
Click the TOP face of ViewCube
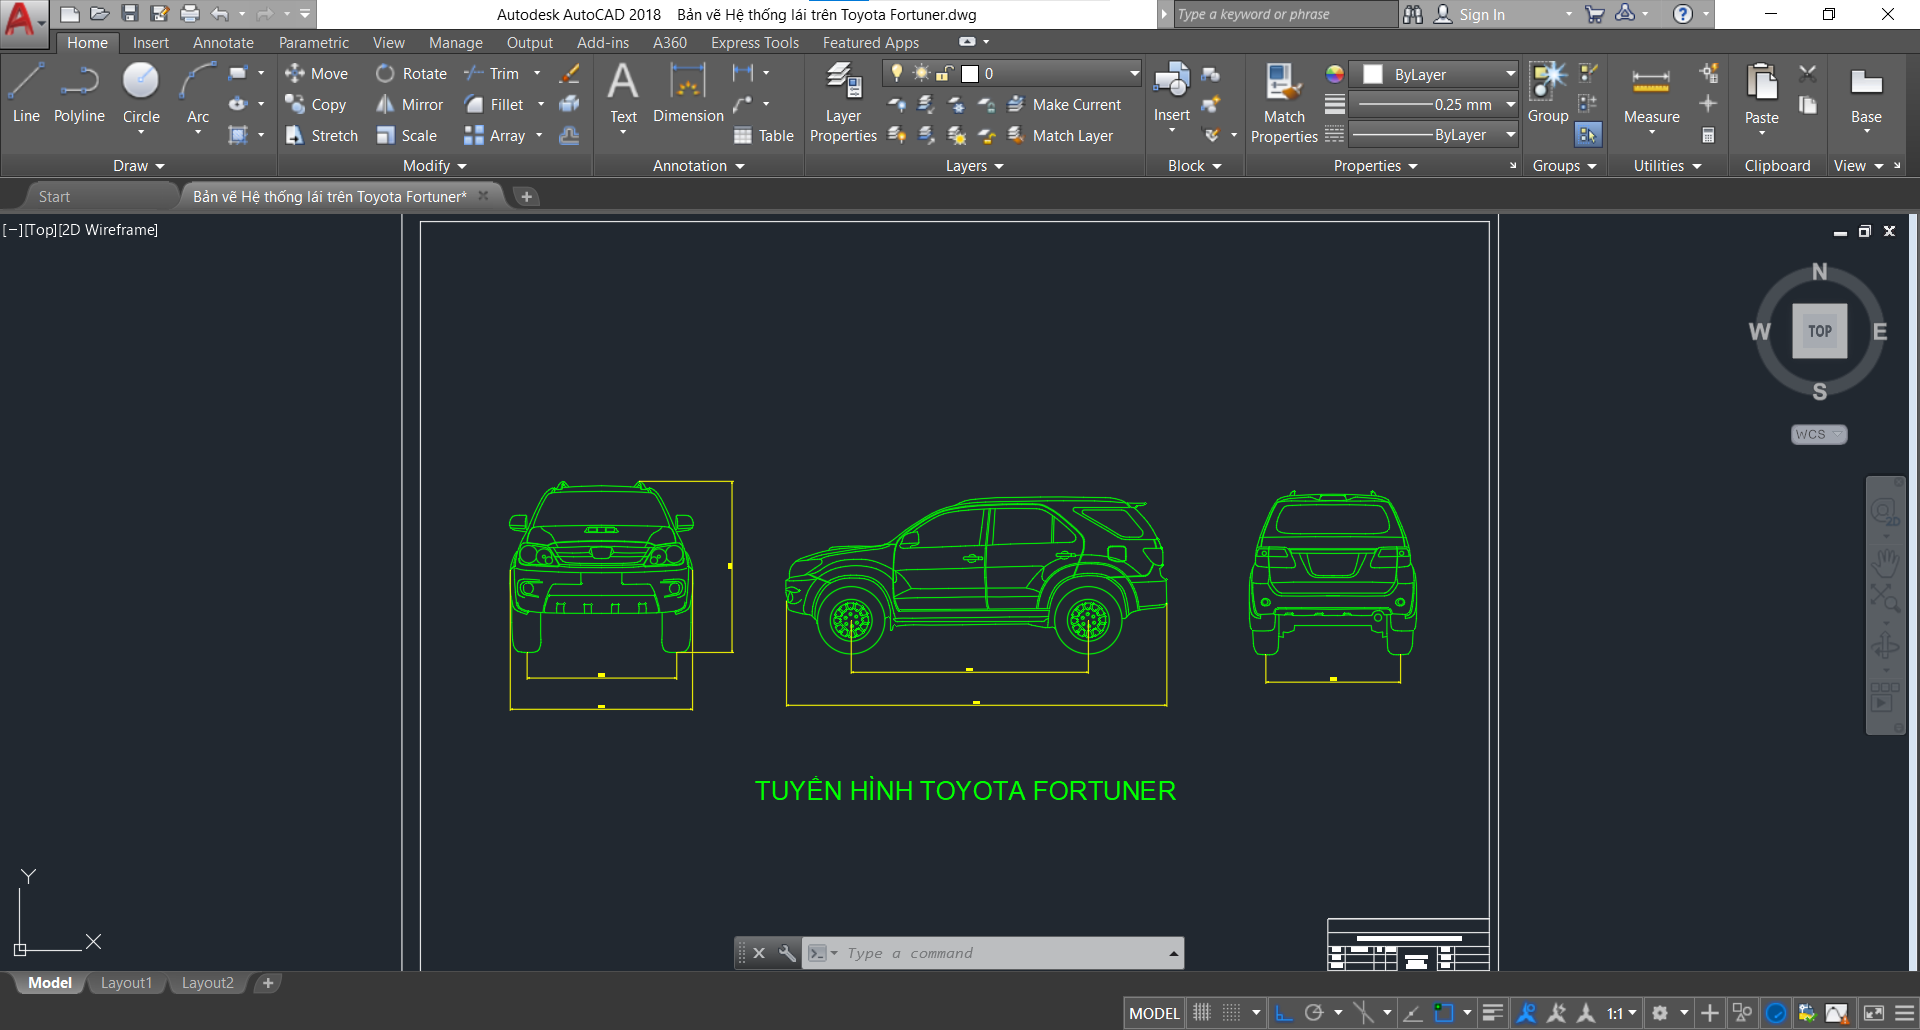pyautogui.click(x=1820, y=331)
